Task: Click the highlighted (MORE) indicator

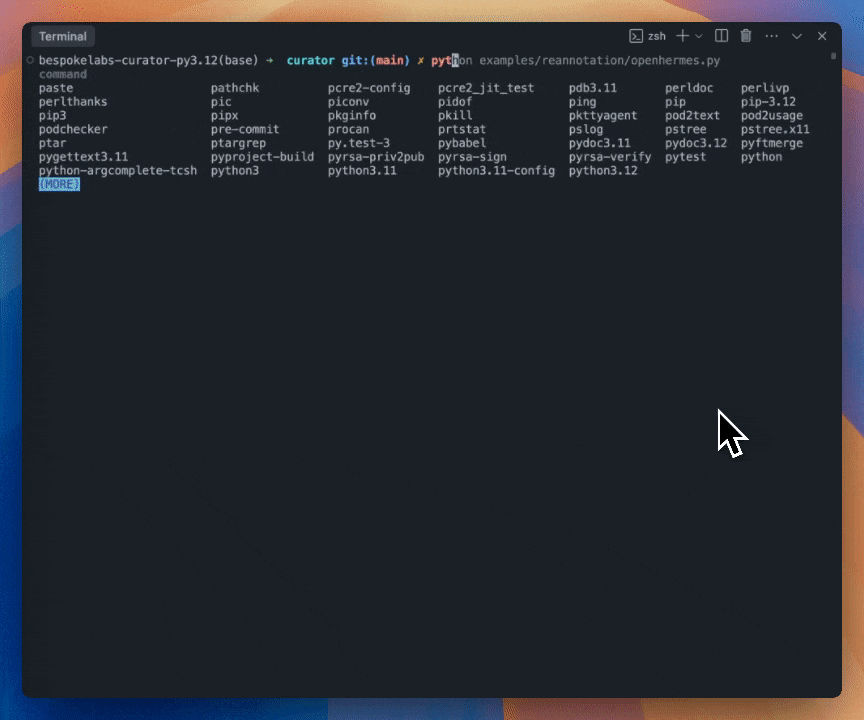Action: (59, 185)
